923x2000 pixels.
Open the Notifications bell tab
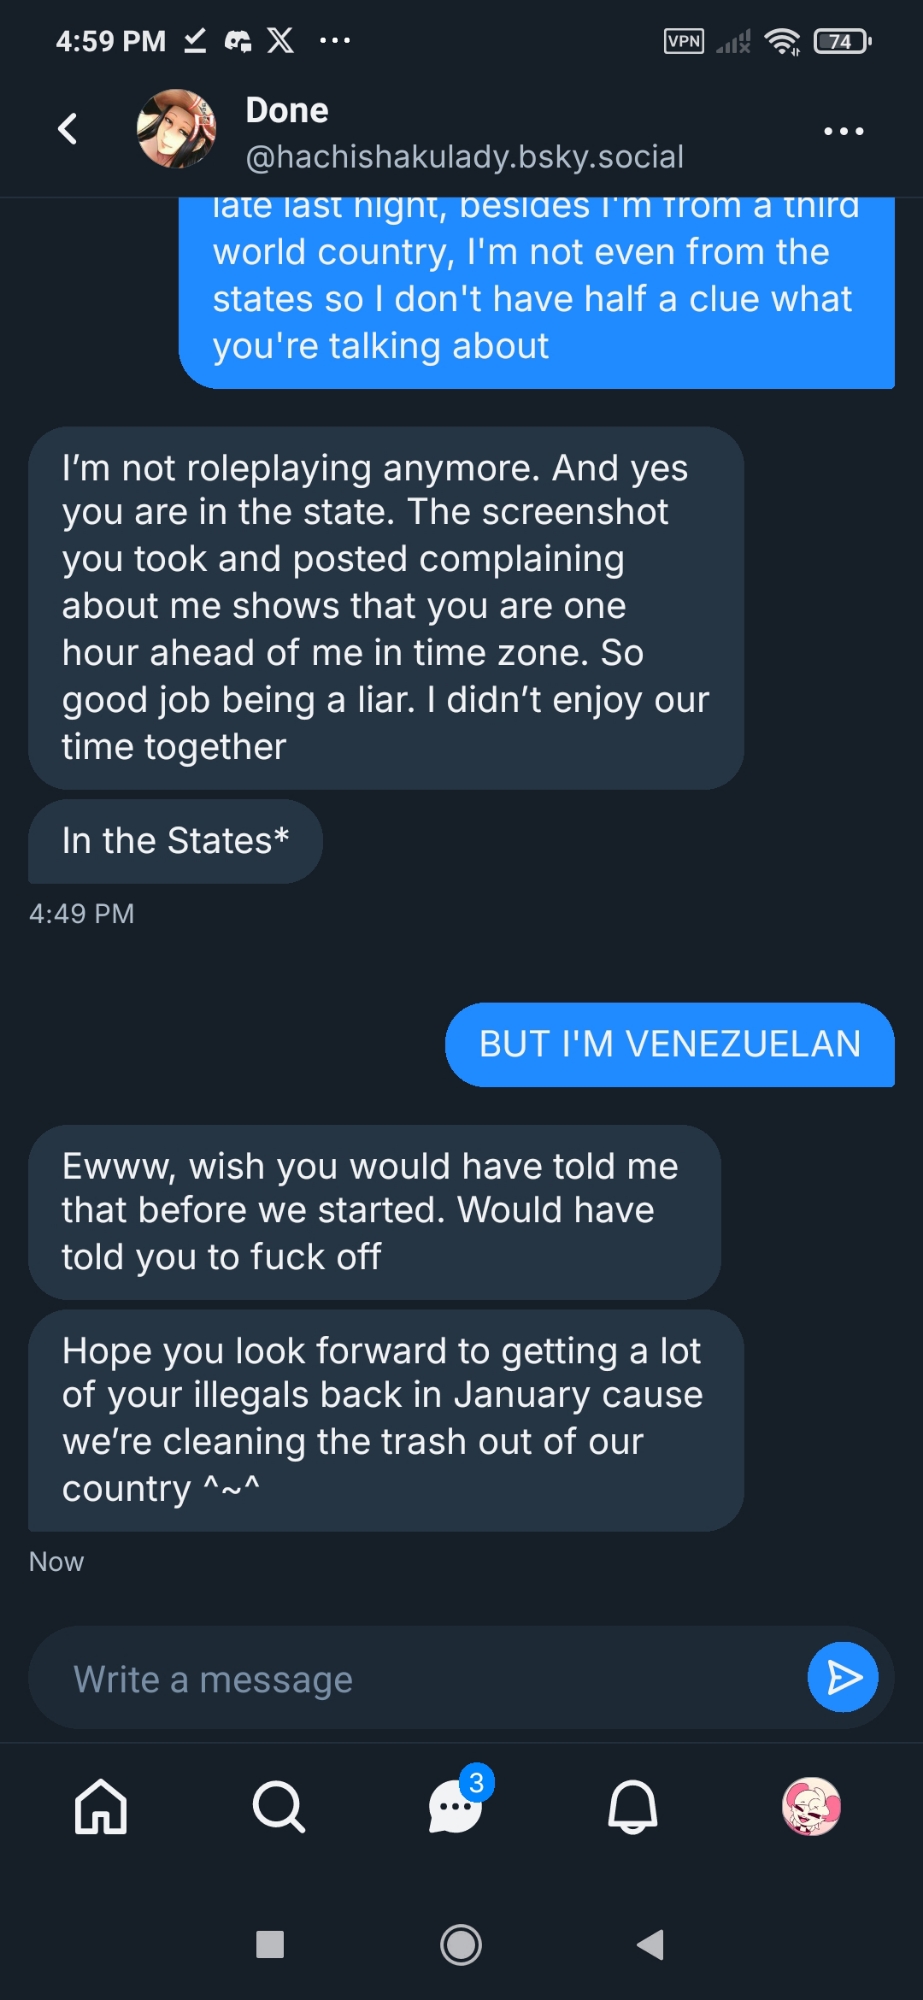[633, 1807]
